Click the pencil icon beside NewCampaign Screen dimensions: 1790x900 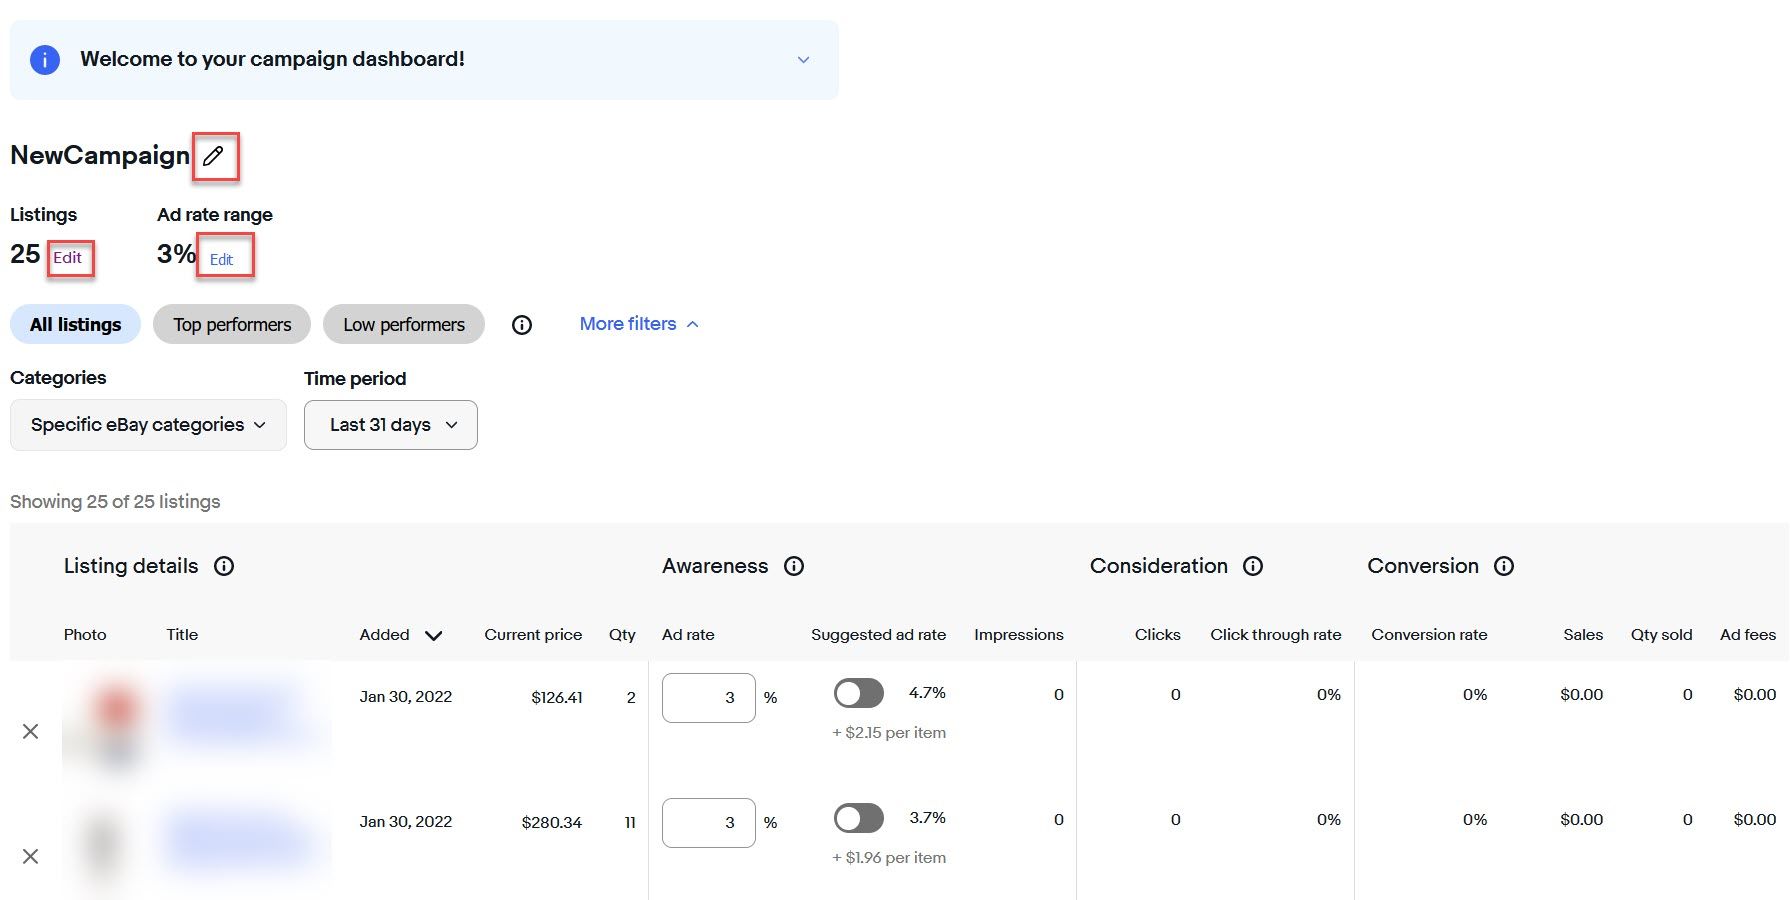(x=213, y=156)
